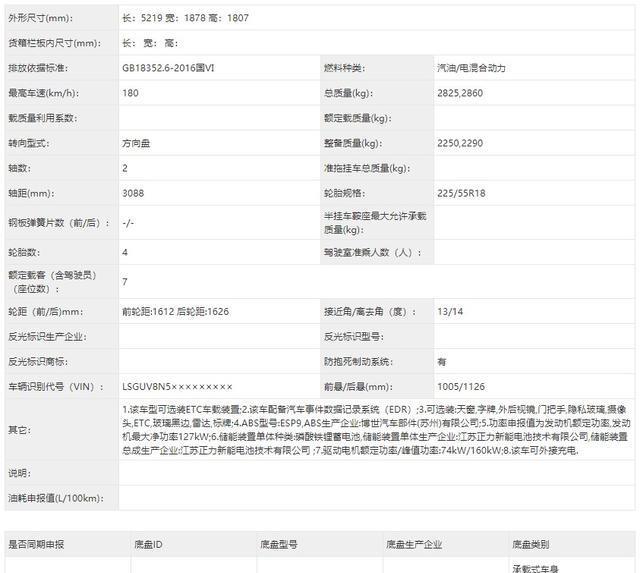This screenshot has width=640, height=573.
Task: Click the 车辆识别代号(VIN) label
Action: (x=56, y=386)
